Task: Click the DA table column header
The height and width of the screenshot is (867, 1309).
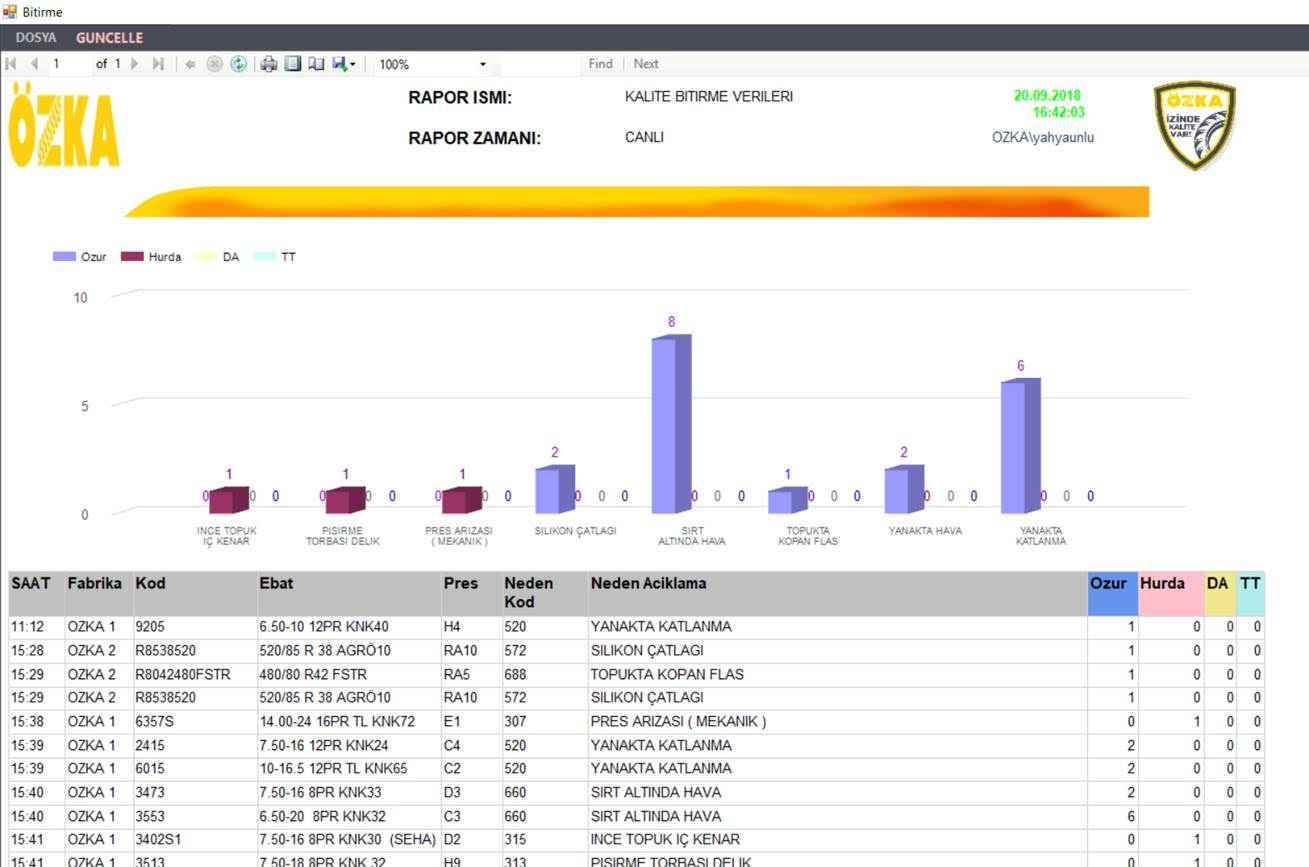Action: pos(1220,593)
